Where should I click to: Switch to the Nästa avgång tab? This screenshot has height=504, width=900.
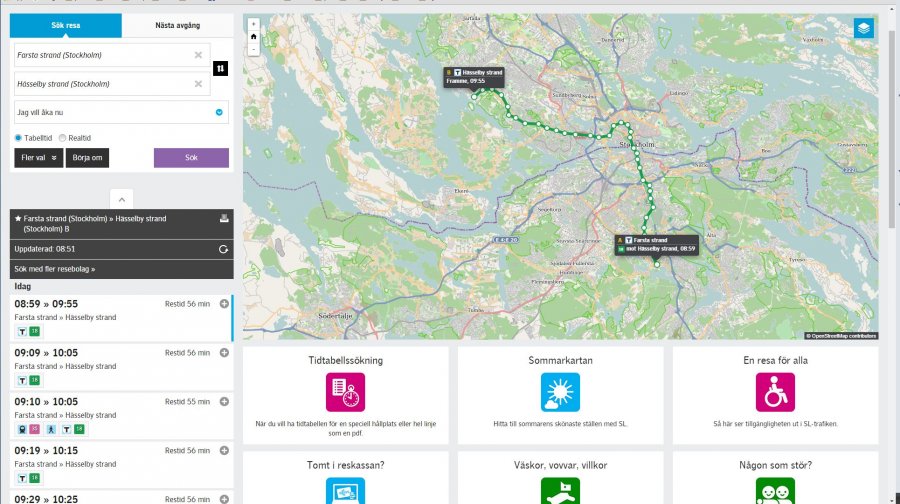[x=178, y=26]
